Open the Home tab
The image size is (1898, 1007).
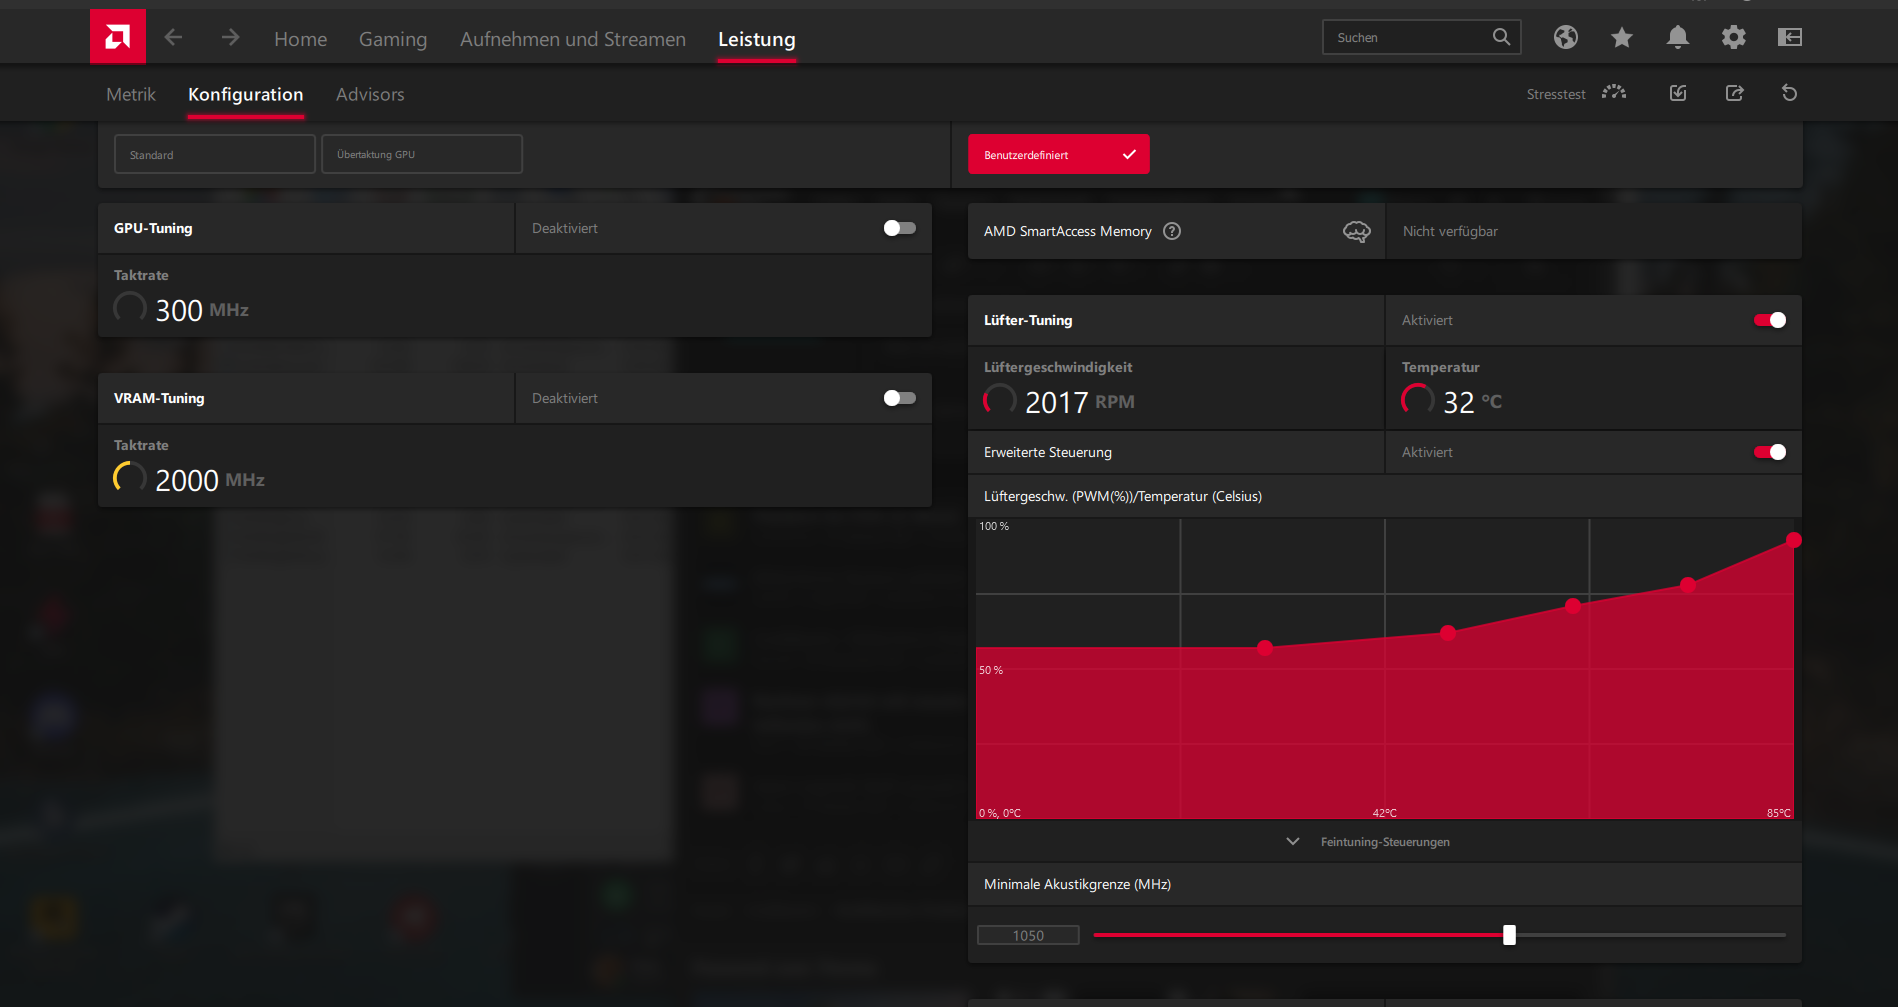(x=301, y=39)
